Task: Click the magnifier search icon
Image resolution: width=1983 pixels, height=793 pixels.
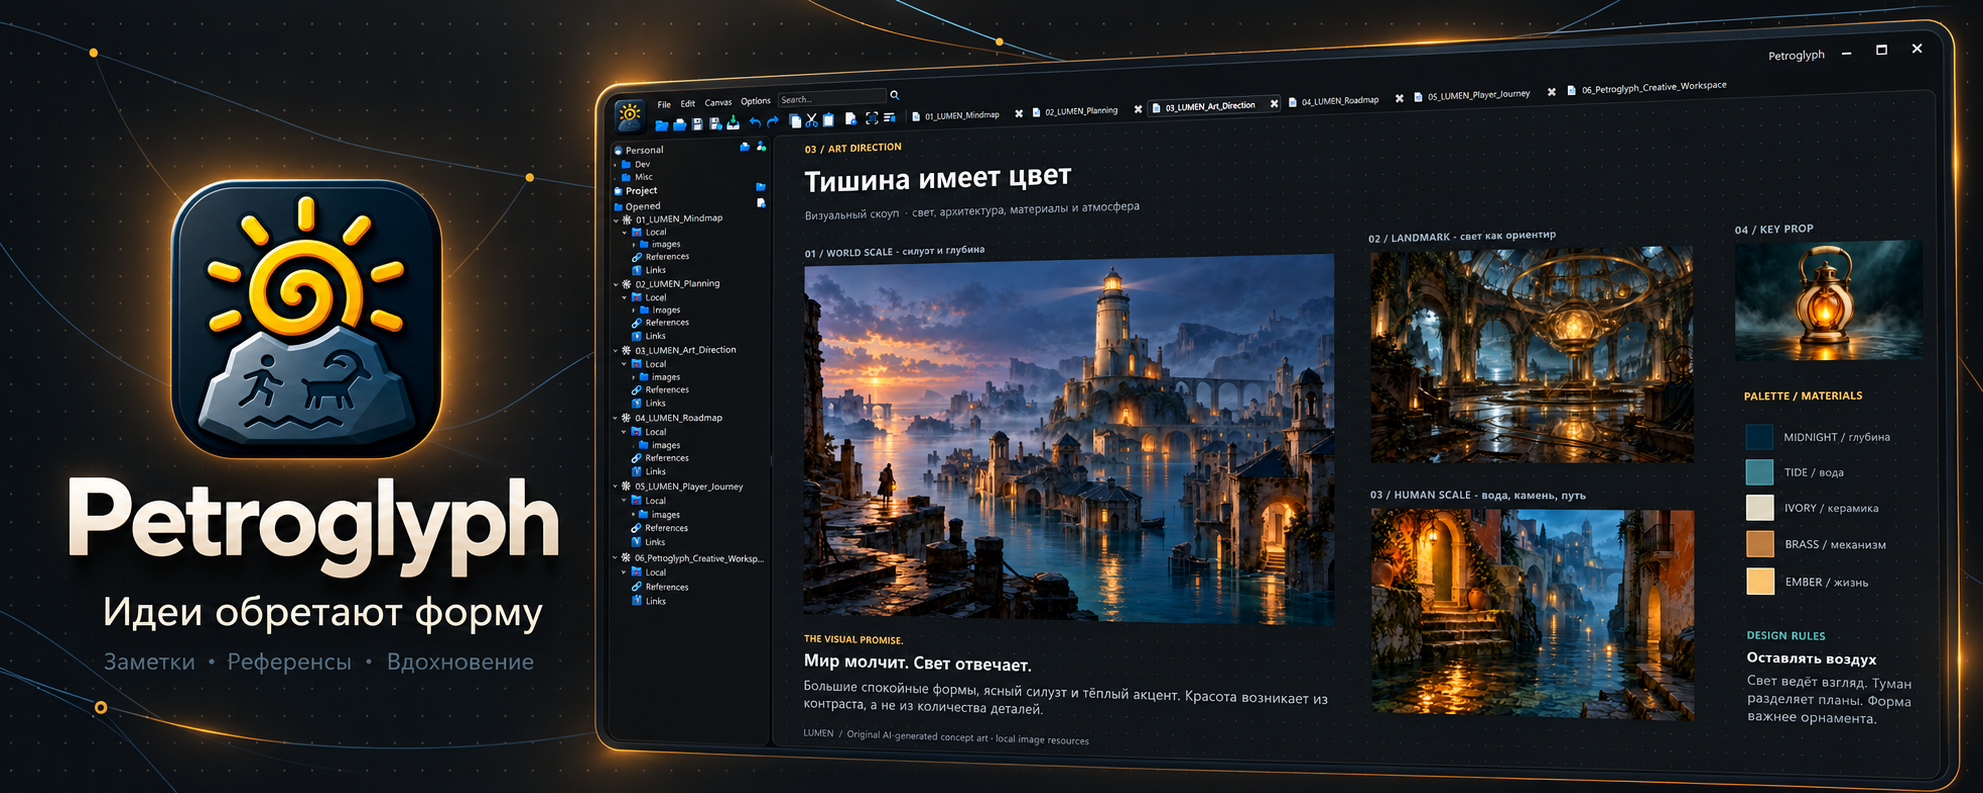Action: (x=895, y=95)
